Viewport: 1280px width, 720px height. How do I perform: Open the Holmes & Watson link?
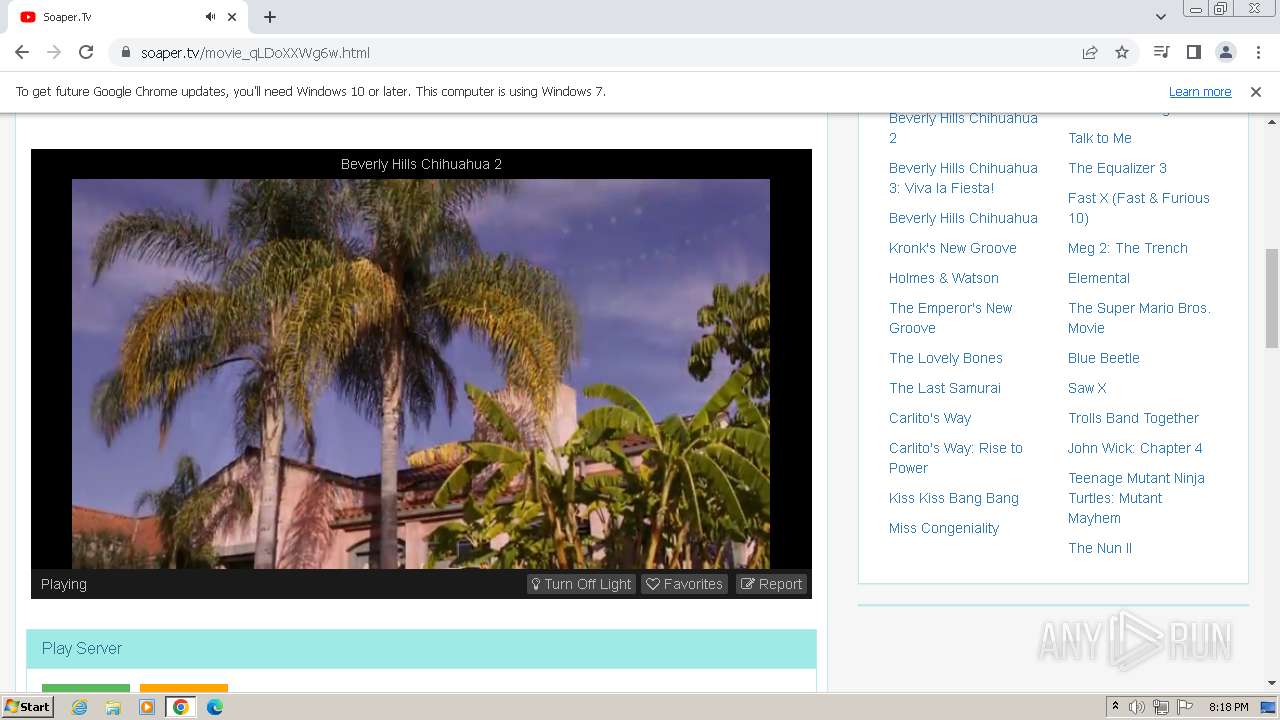tap(944, 278)
